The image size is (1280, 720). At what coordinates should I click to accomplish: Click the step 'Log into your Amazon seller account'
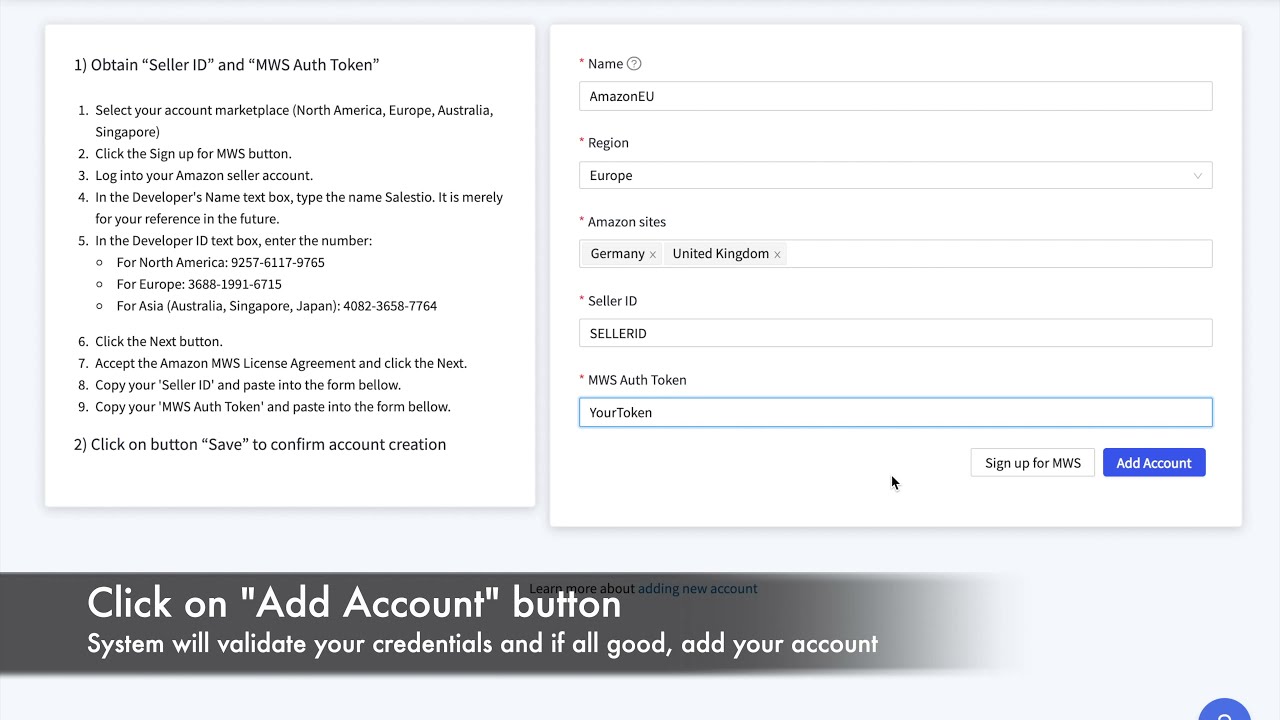(204, 175)
